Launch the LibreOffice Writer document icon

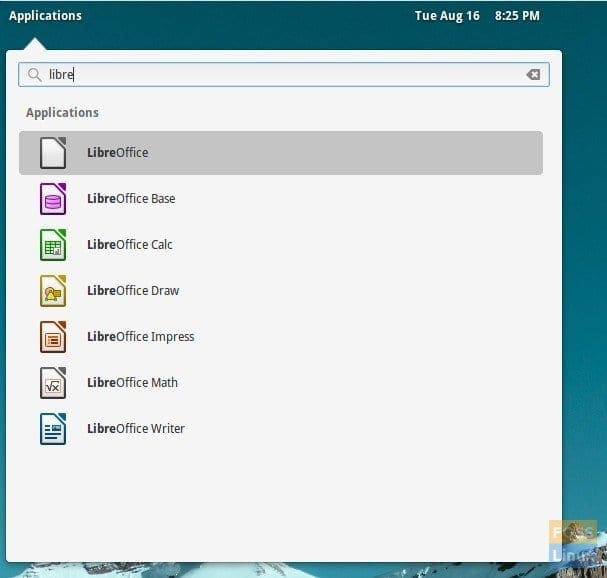coord(53,429)
